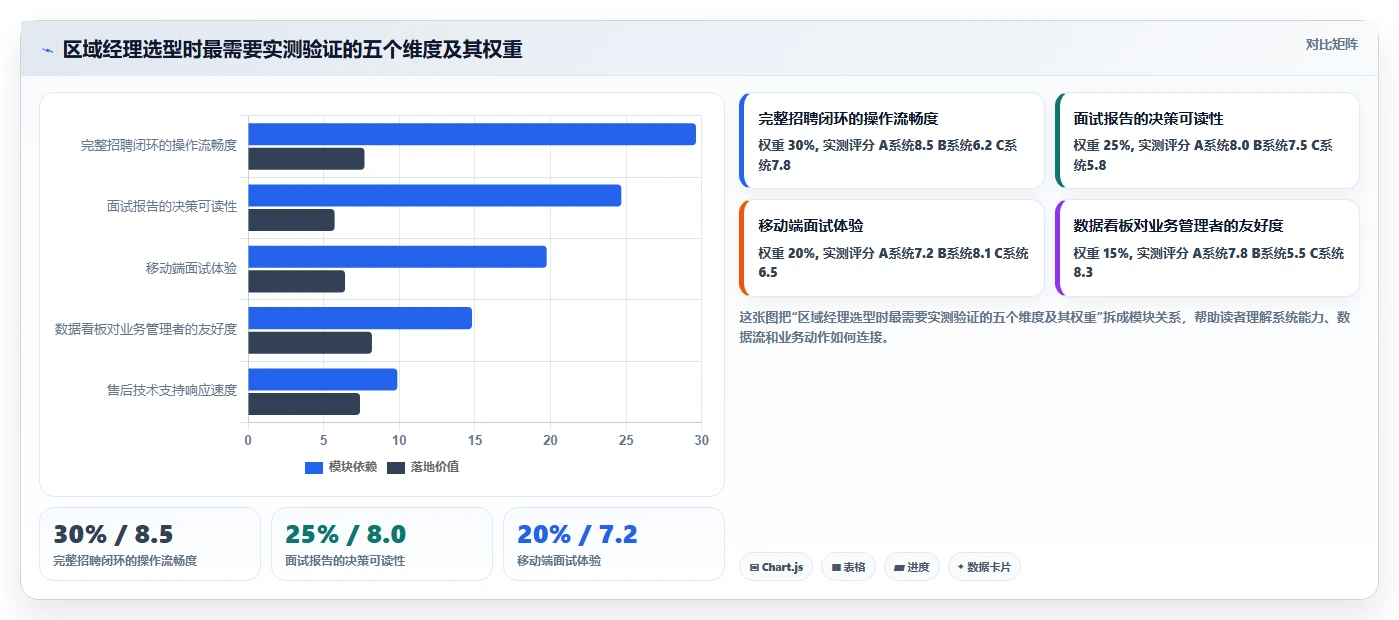Click the x-axis tick value 0

click(x=248, y=440)
